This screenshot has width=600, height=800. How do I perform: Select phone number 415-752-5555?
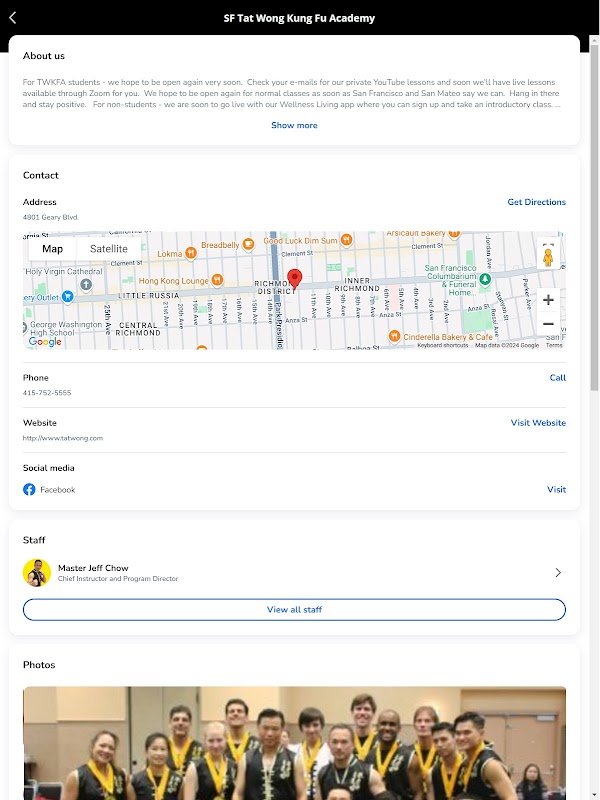(x=47, y=393)
